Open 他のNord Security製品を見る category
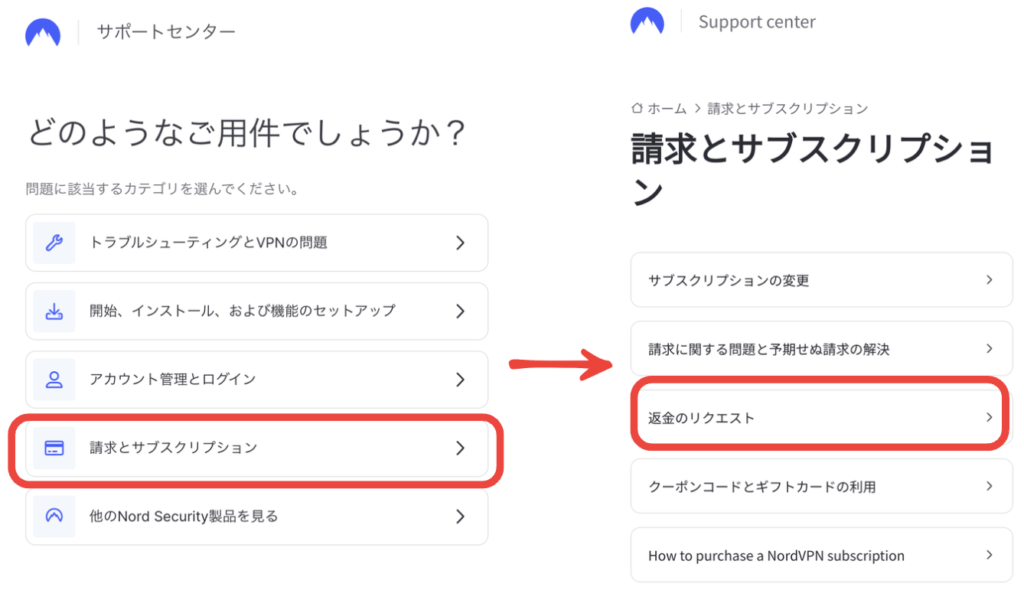The image size is (1024, 600). click(x=184, y=516)
